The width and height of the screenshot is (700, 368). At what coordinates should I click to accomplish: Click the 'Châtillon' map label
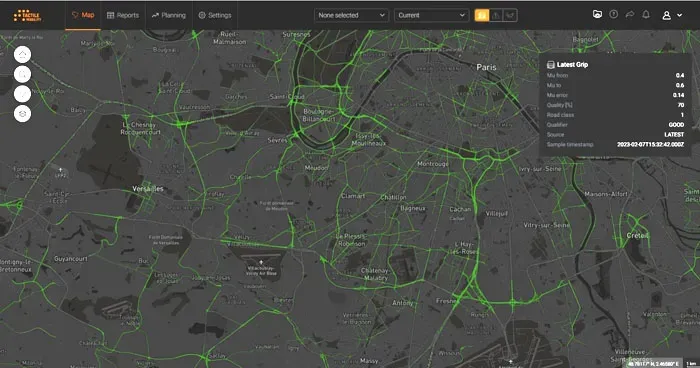pyautogui.click(x=393, y=197)
